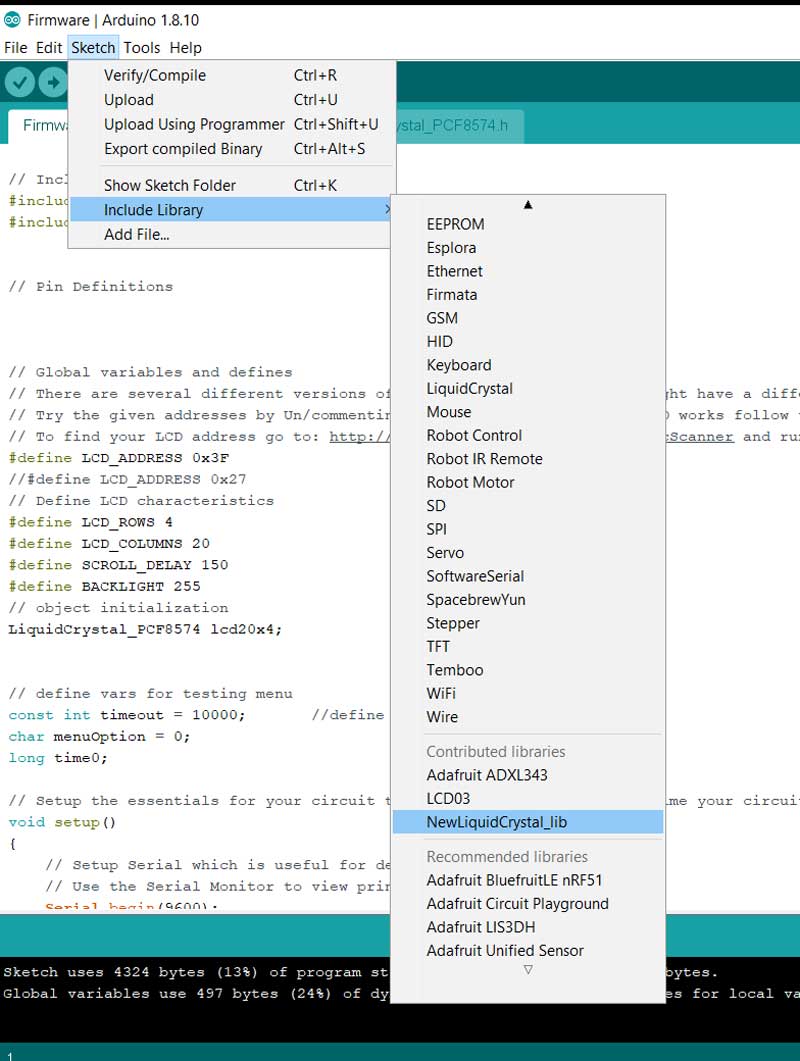The width and height of the screenshot is (800, 1061).
Task: Select NewLiquidCrystal_lib contributed library
Action: [x=528, y=822]
